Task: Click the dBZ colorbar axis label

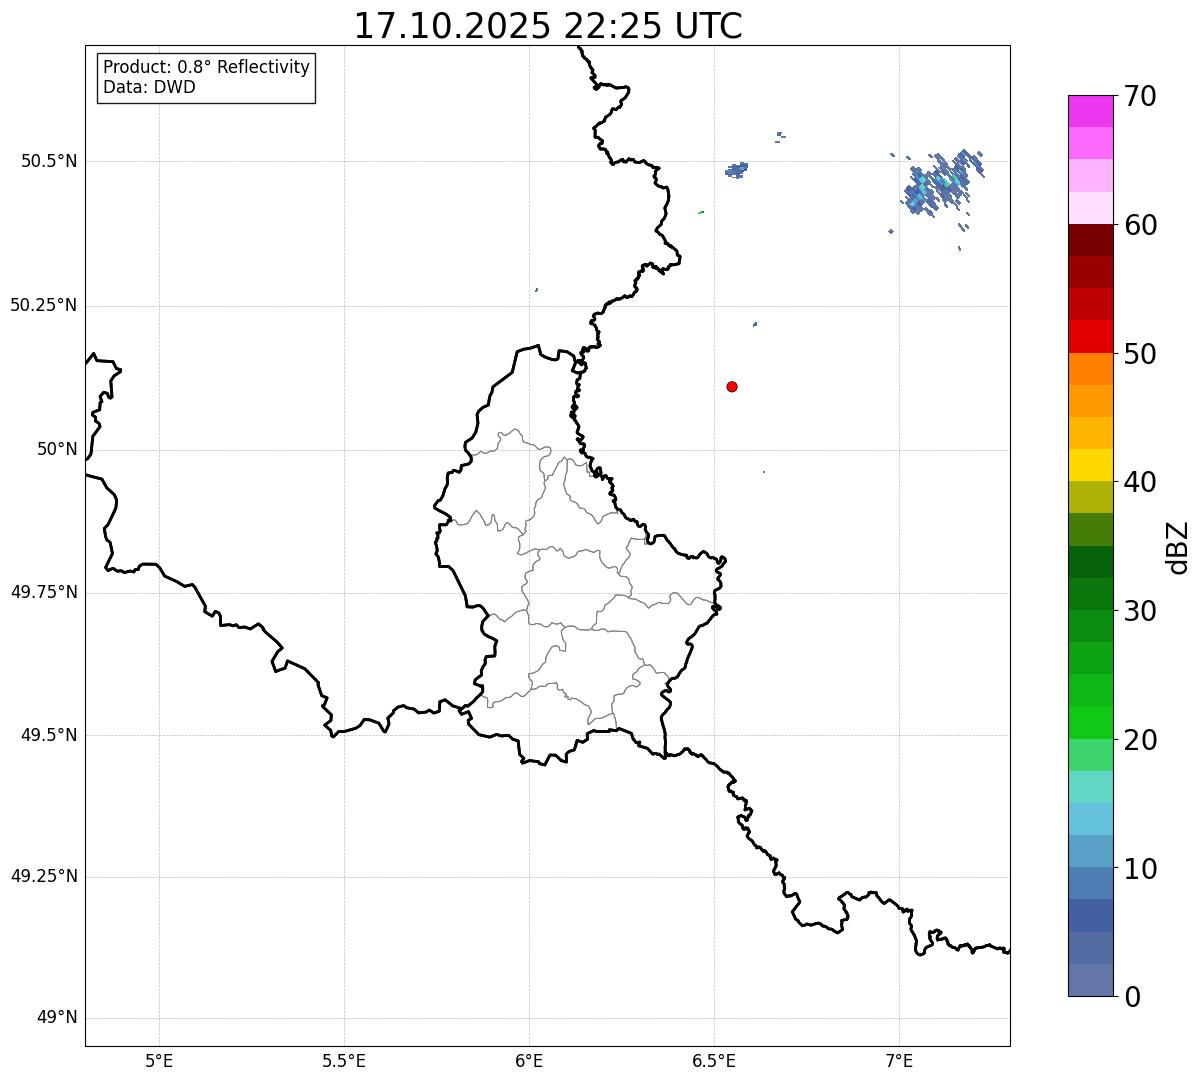Action: 1178,547
